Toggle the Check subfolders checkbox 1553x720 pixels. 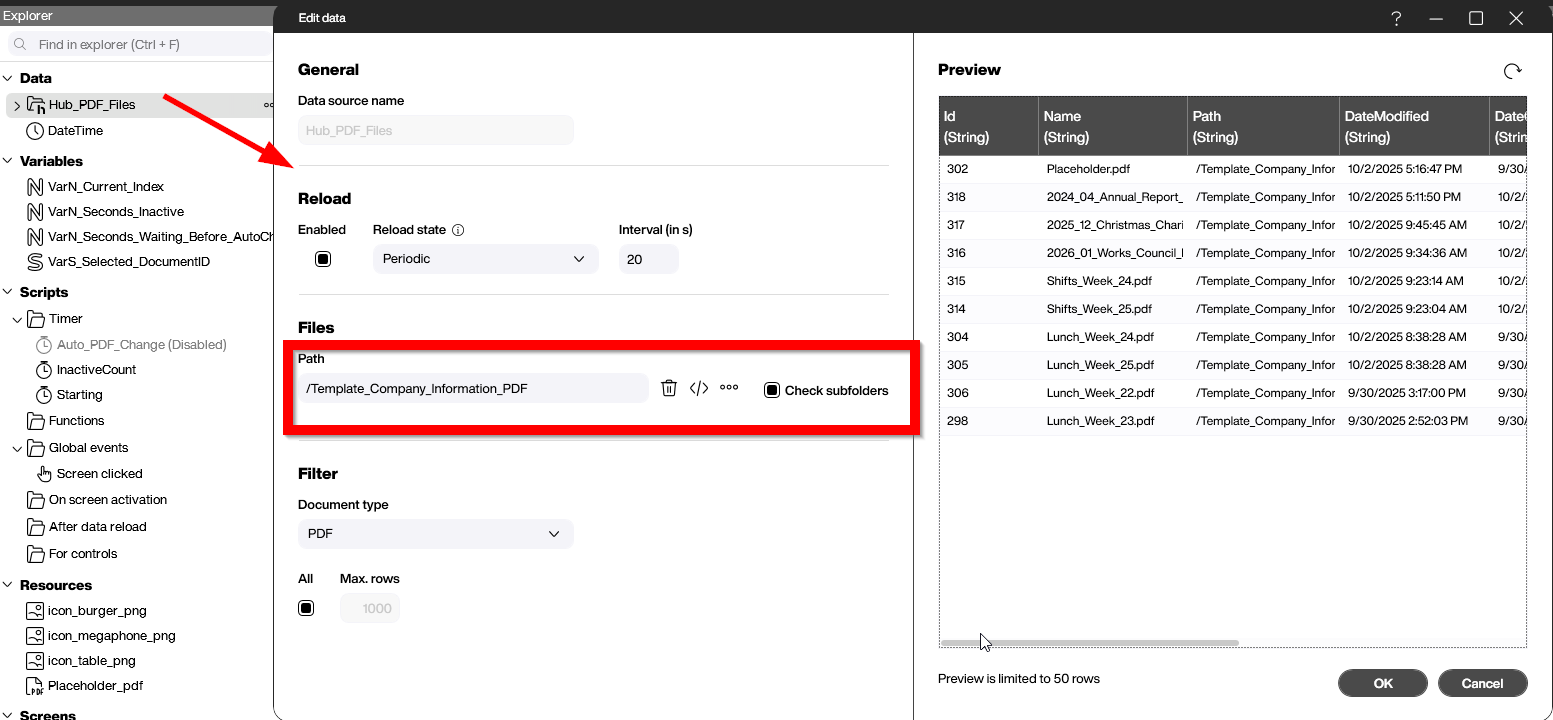coord(772,390)
